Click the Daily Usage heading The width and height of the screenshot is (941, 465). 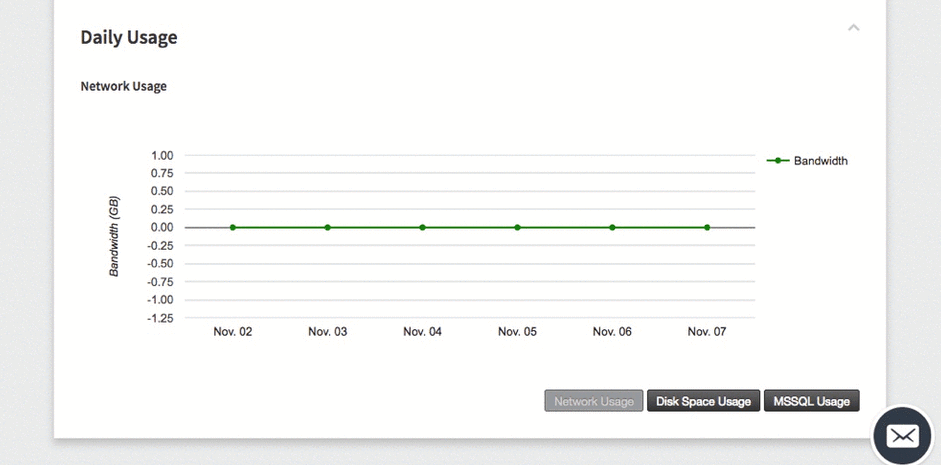[129, 37]
